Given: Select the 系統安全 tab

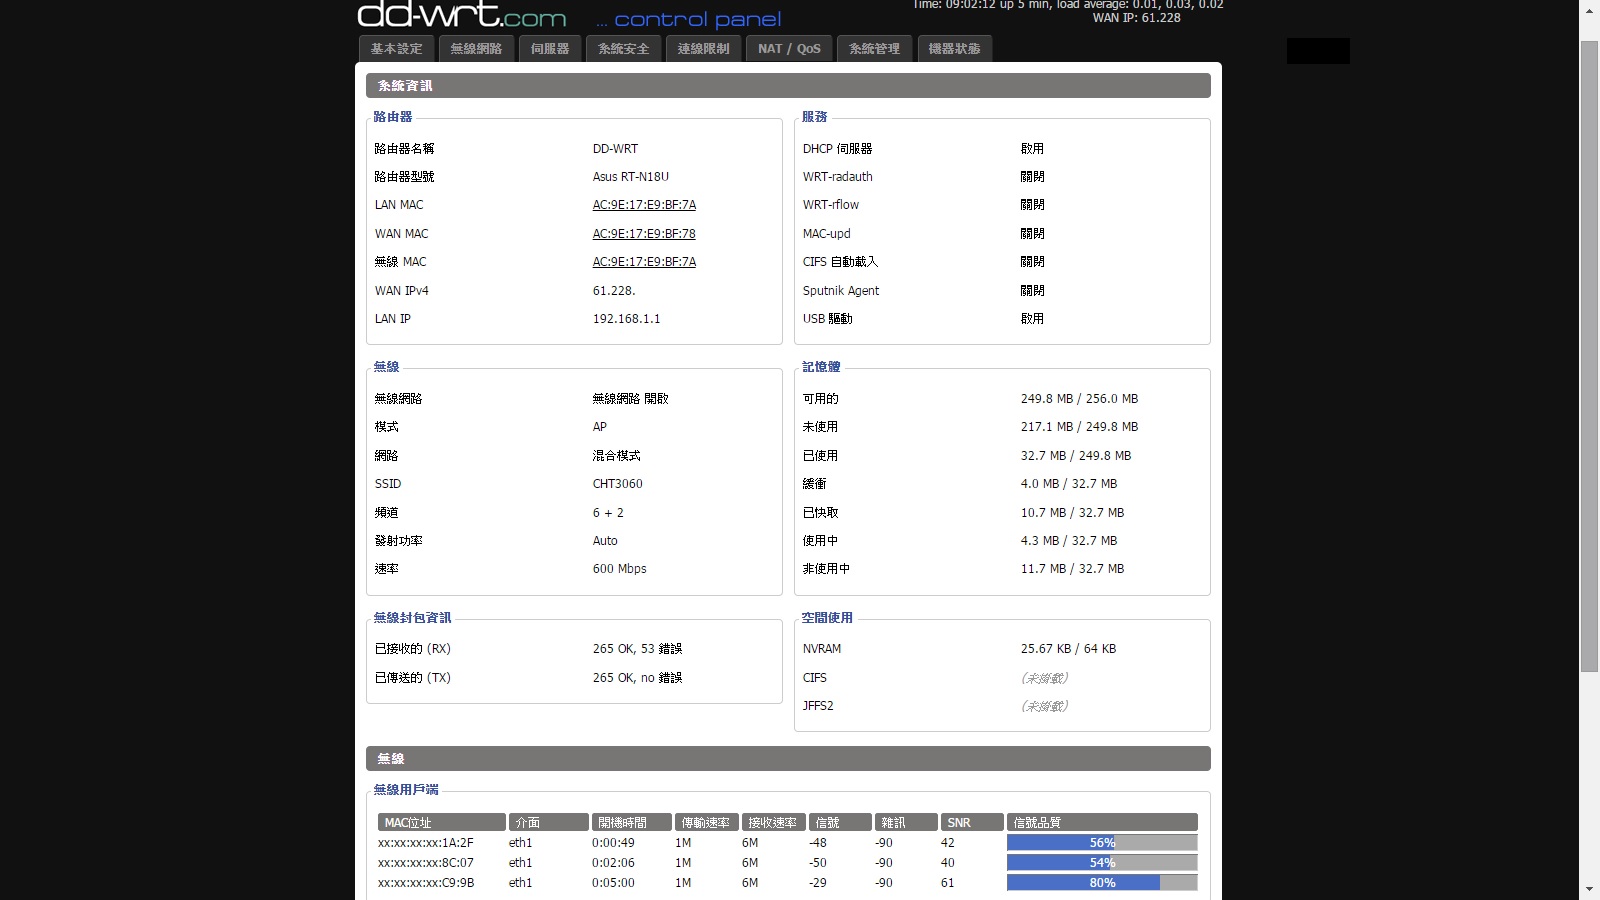Looking at the screenshot, I should (624, 49).
